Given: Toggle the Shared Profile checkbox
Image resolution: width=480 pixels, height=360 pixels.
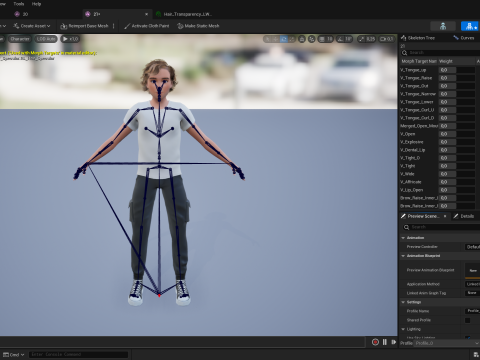Looking at the screenshot, I should [468, 320].
